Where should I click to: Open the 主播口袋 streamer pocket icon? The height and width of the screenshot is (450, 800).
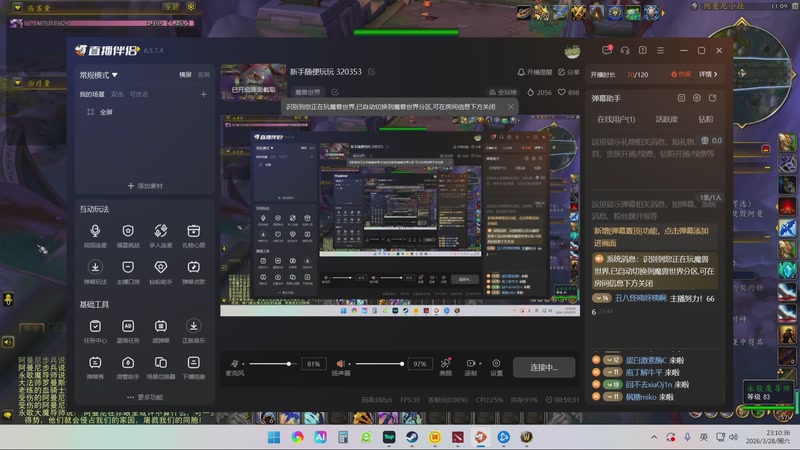[x=128, y=272]
